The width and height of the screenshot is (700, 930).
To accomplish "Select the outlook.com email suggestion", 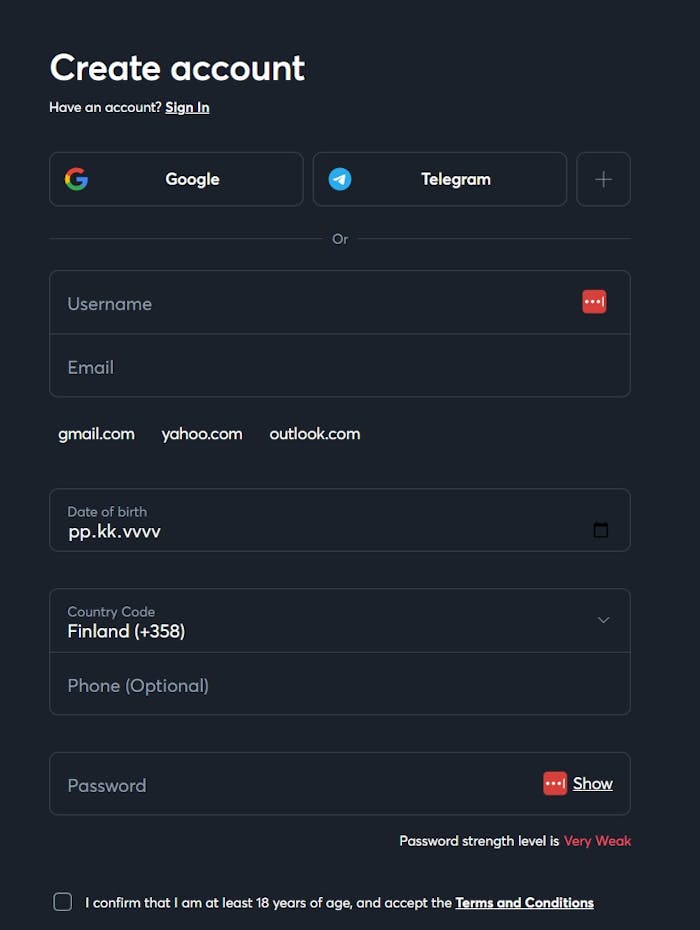I will (315, 434).
